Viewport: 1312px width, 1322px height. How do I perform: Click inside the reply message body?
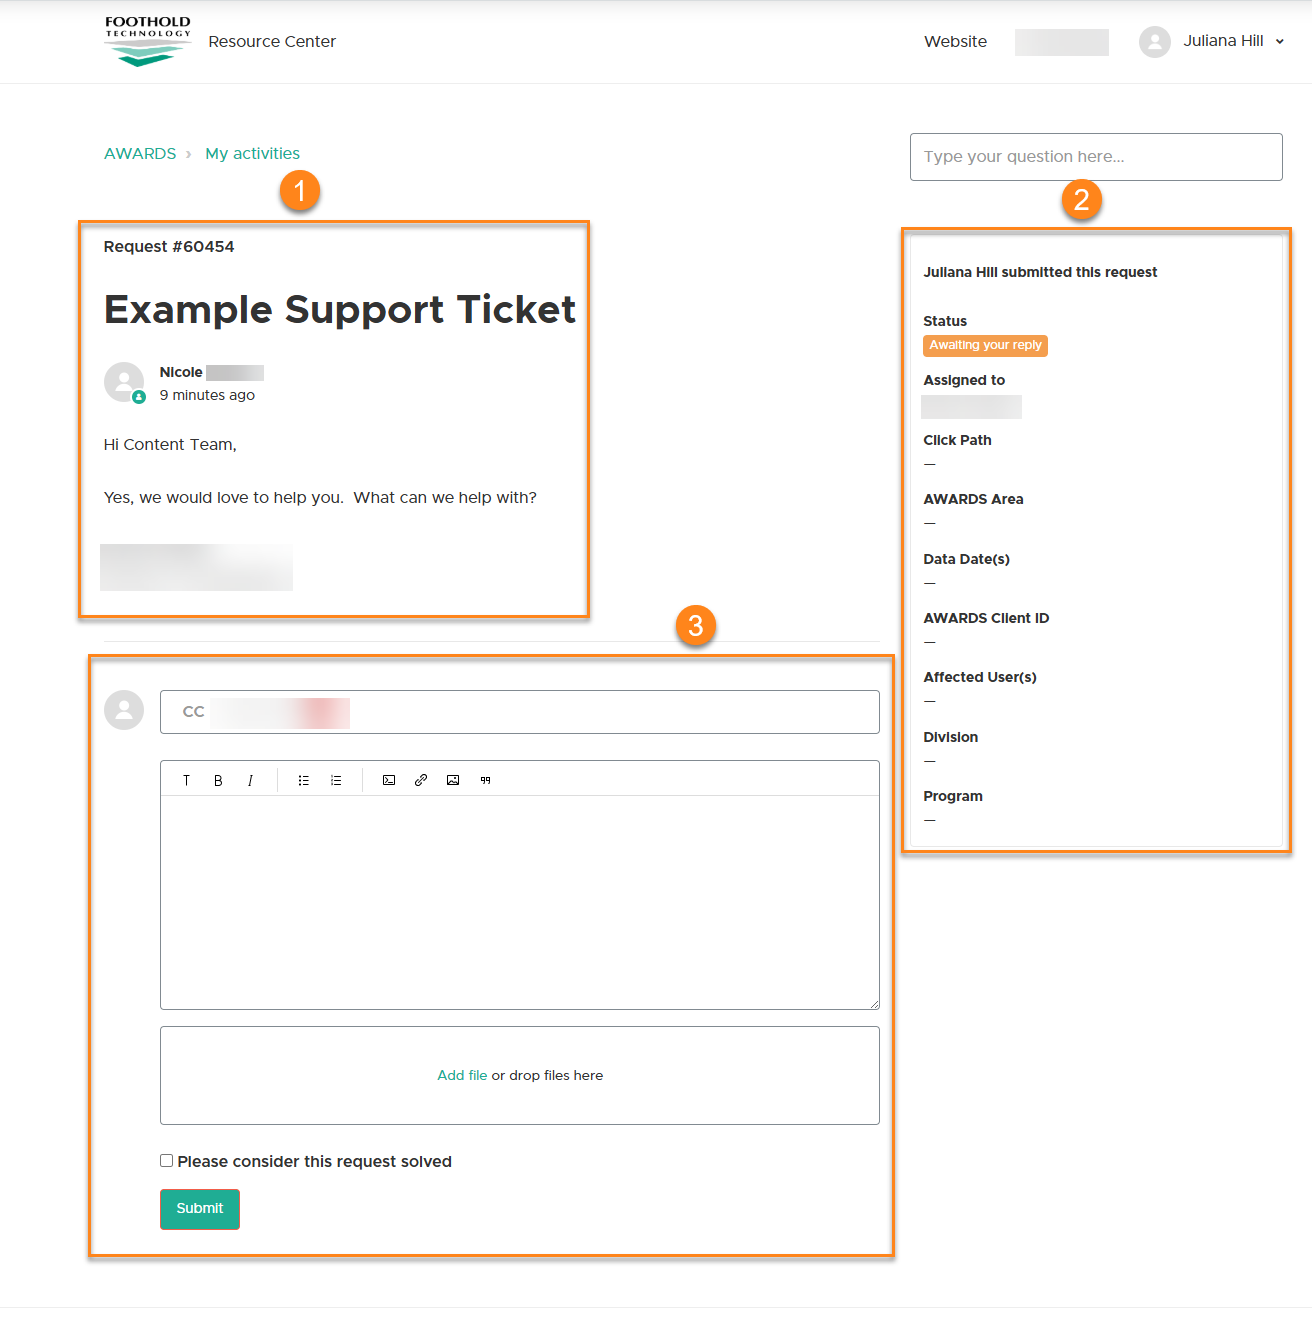click(x=520, y=900)
